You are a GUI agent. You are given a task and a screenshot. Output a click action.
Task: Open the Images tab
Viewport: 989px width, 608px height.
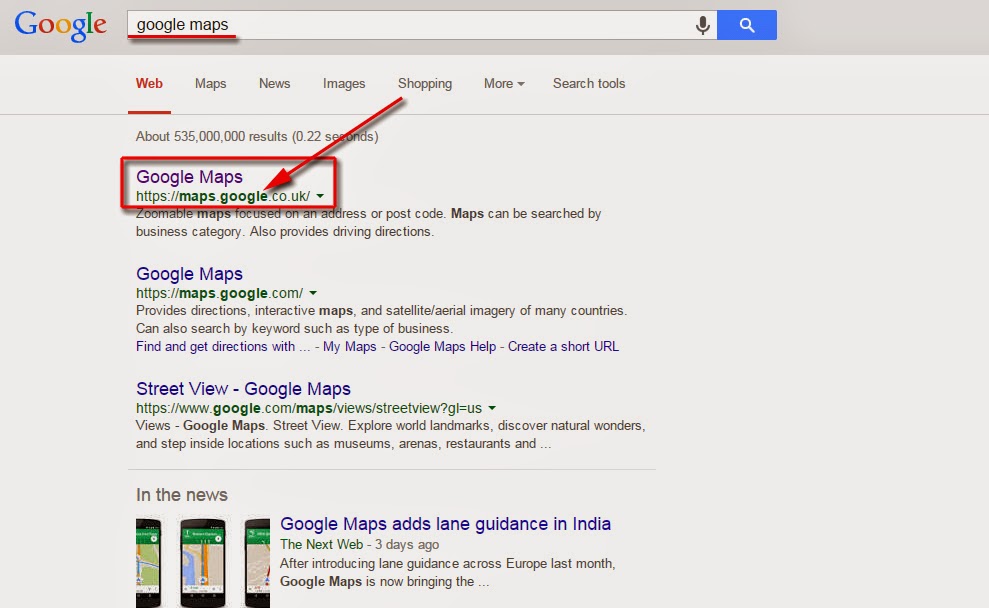coord(344,84)
